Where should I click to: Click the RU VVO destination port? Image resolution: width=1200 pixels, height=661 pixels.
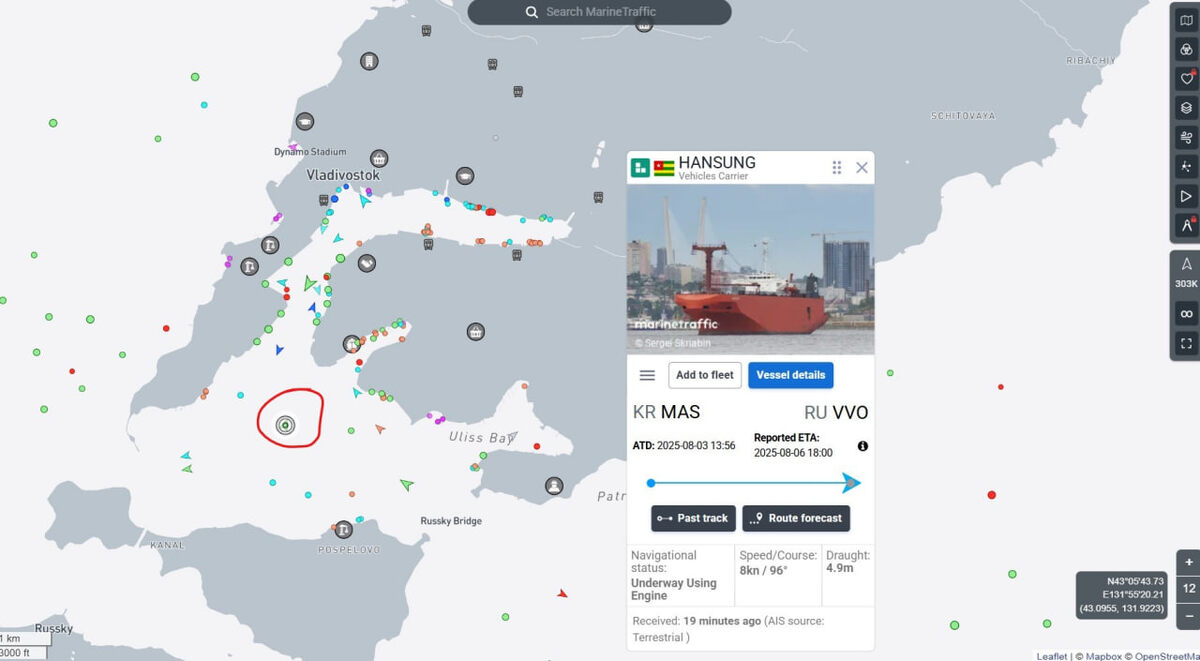tap(836, 412)
